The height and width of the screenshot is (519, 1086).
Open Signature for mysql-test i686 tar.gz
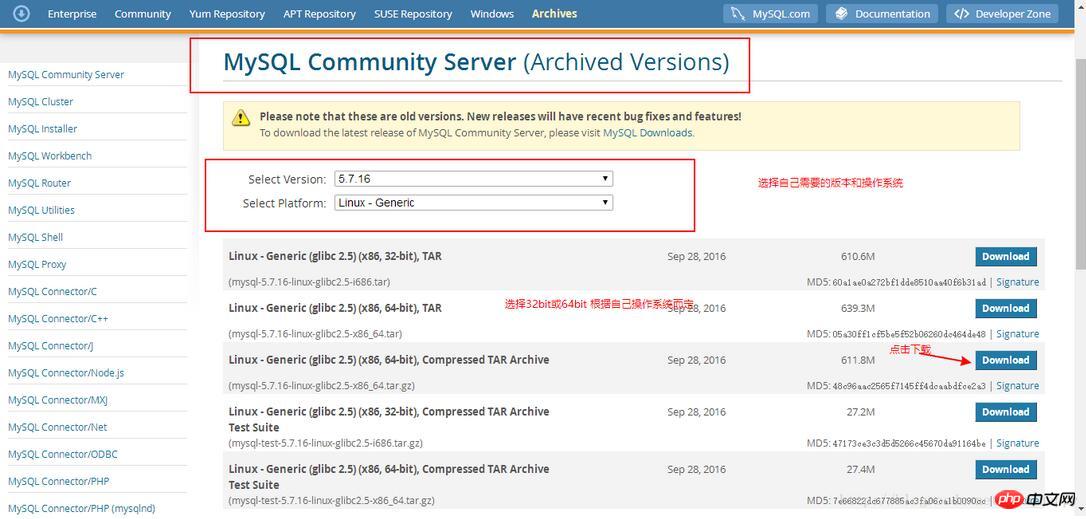(1017, 443)
